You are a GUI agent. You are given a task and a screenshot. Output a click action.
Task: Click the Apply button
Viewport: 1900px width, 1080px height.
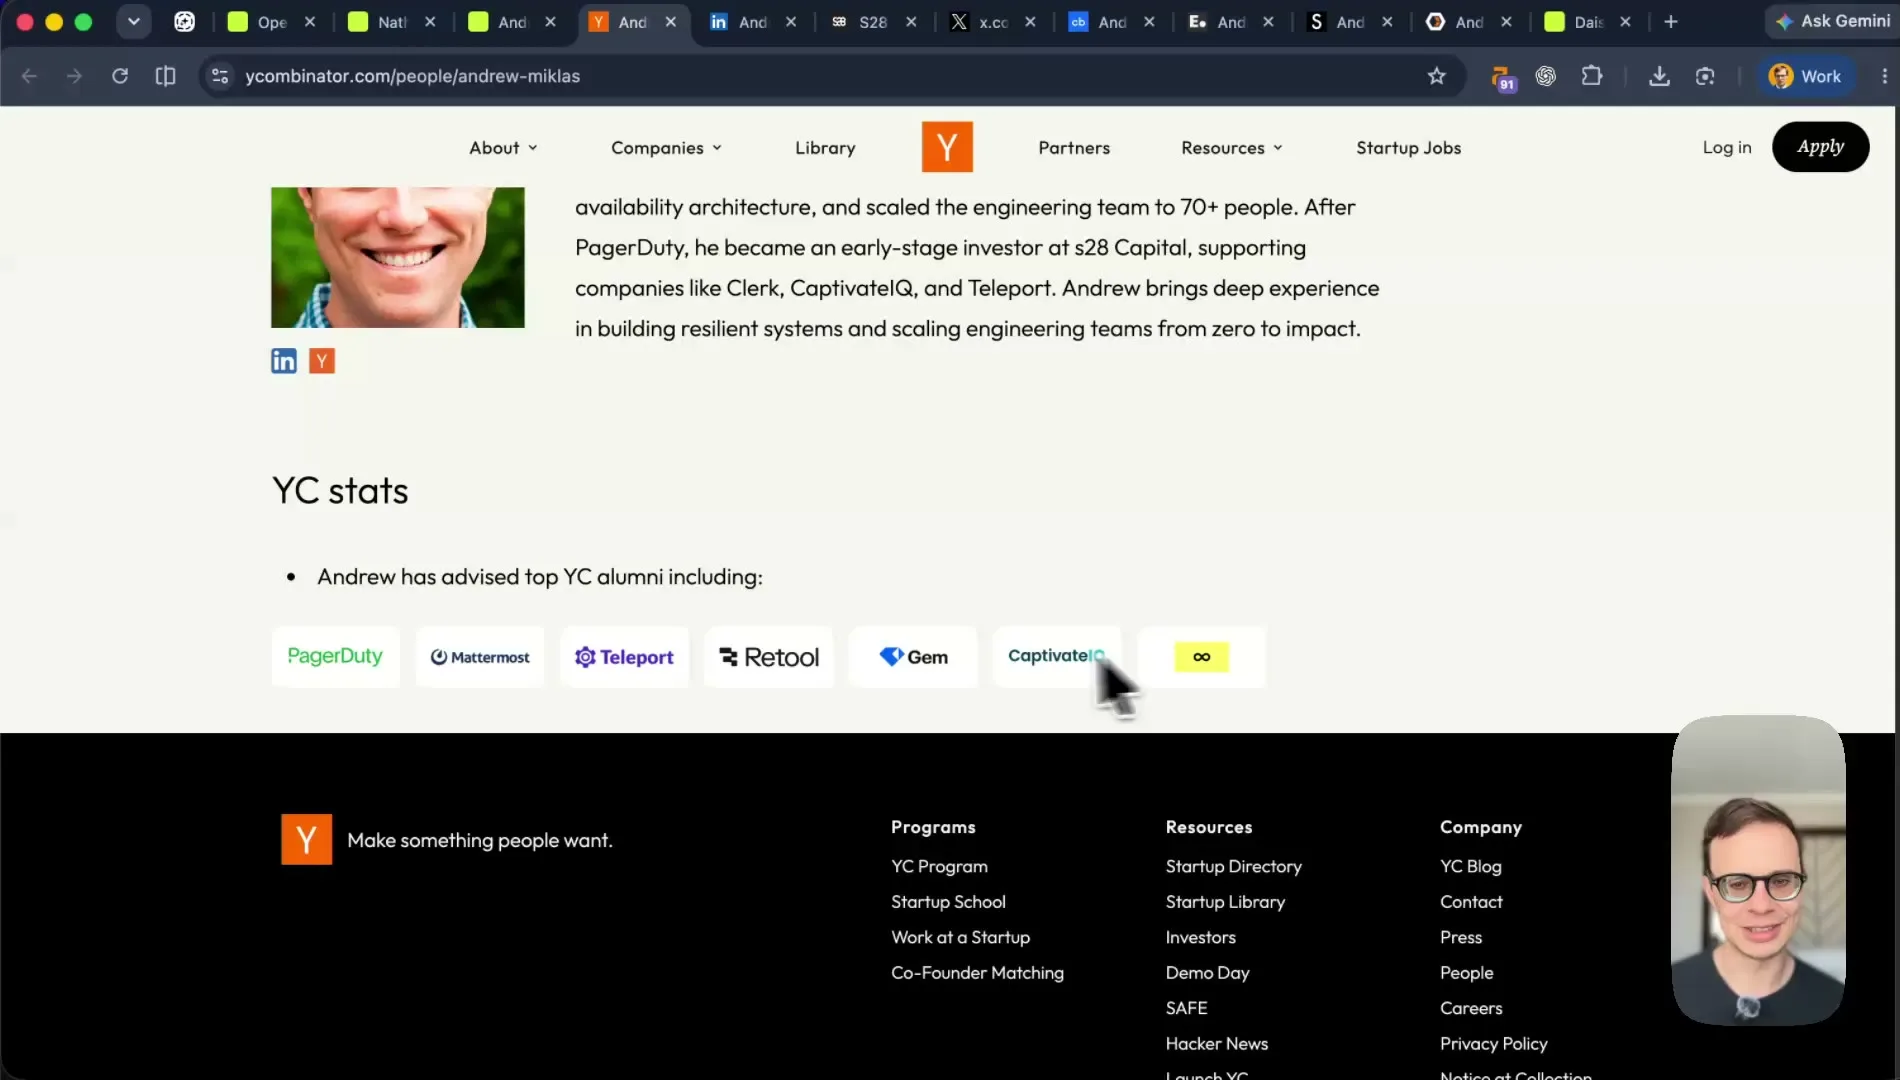[1820, 147]
